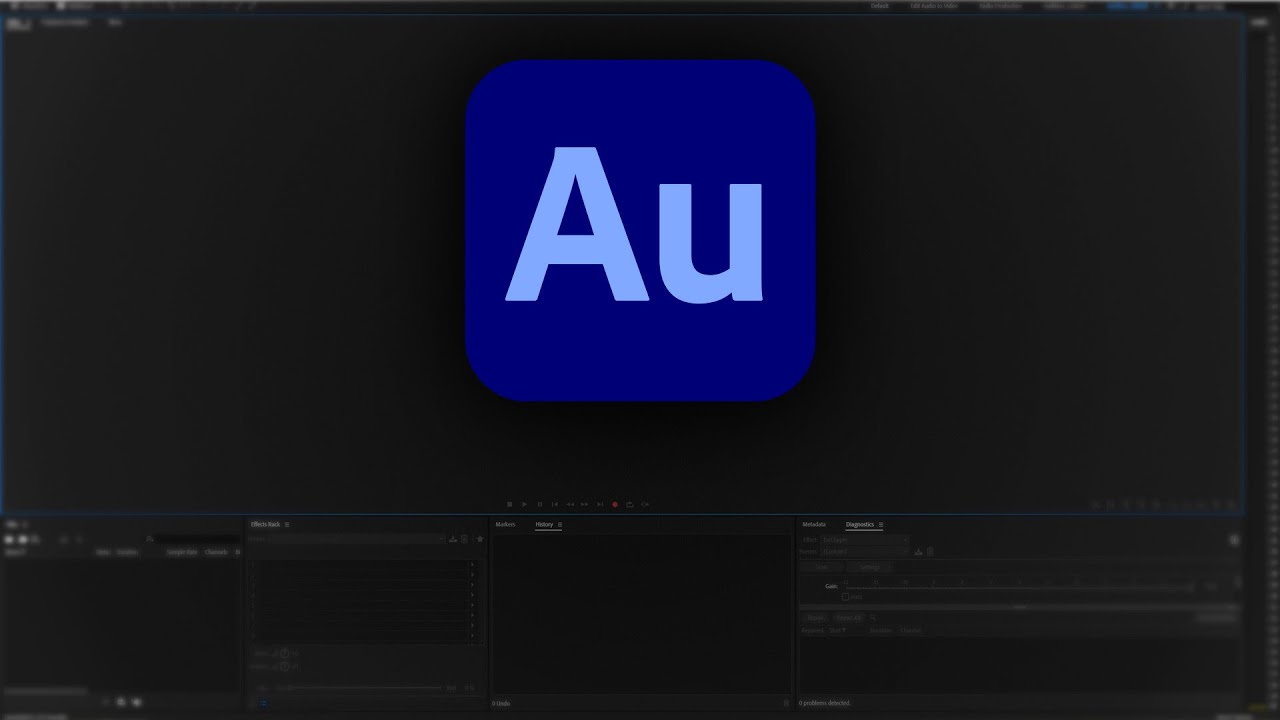Viewport: 1280px width, 720px height.
Task: Switch to the Metadata tab
Action: [x=814, y=524]
